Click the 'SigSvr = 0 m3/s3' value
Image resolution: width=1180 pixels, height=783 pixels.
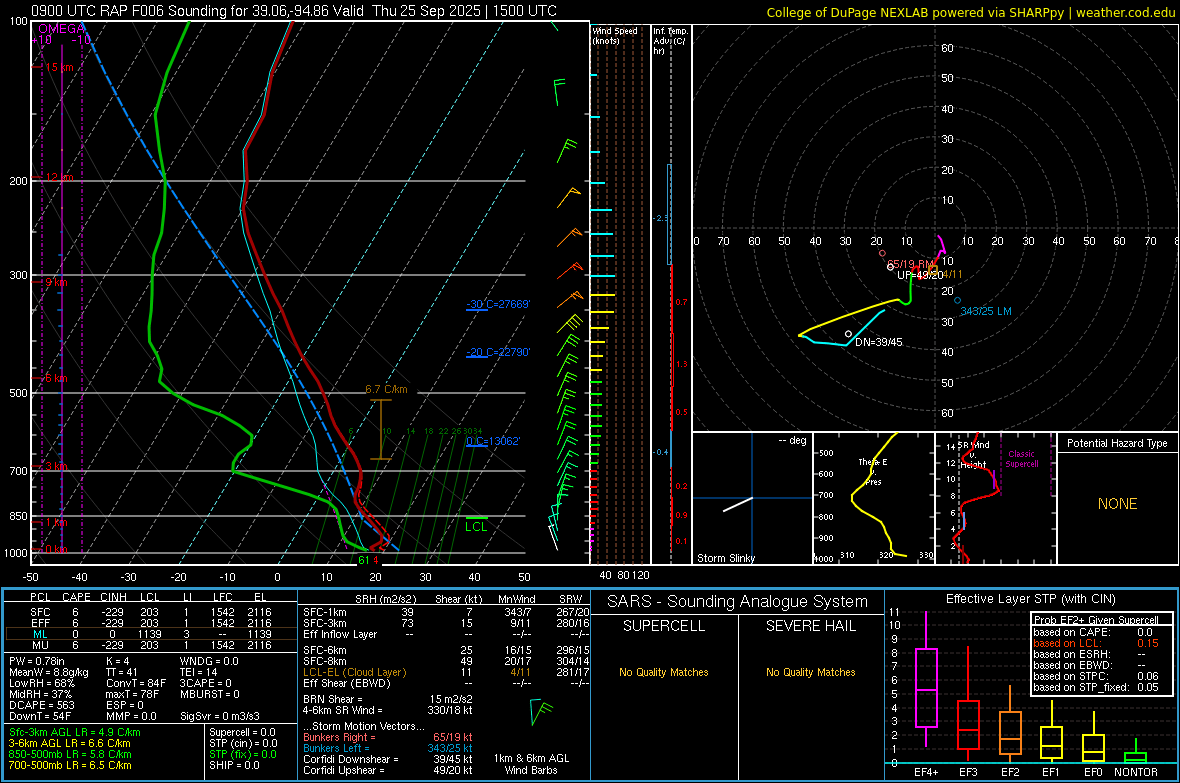[x=220, y=717]
